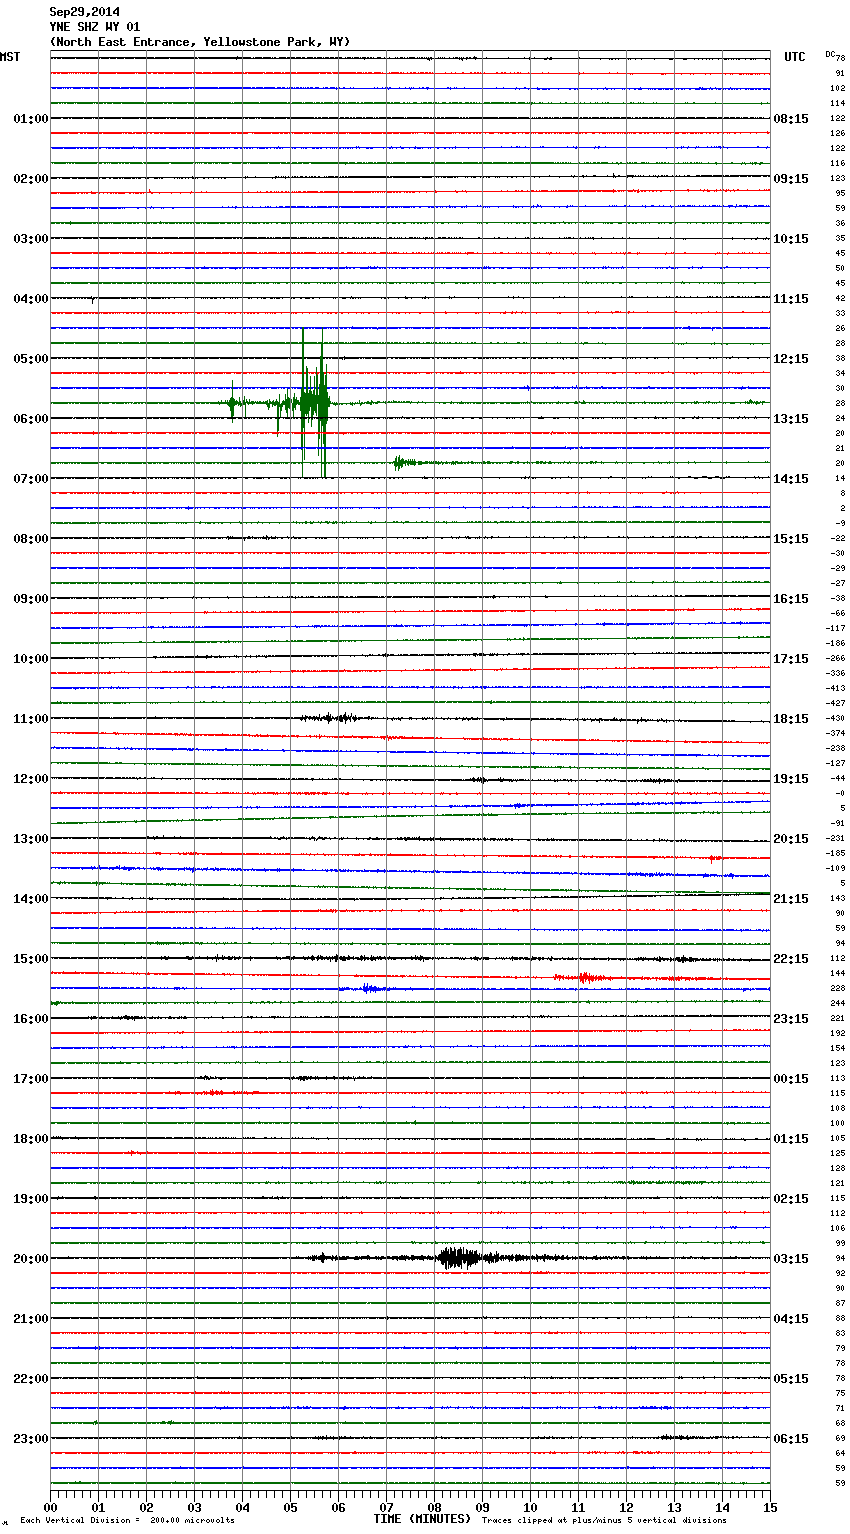This screenshot has height=1534, width=850.
Task: Select the "17:00" MST hour label
Action: (x=31, y=1079)
